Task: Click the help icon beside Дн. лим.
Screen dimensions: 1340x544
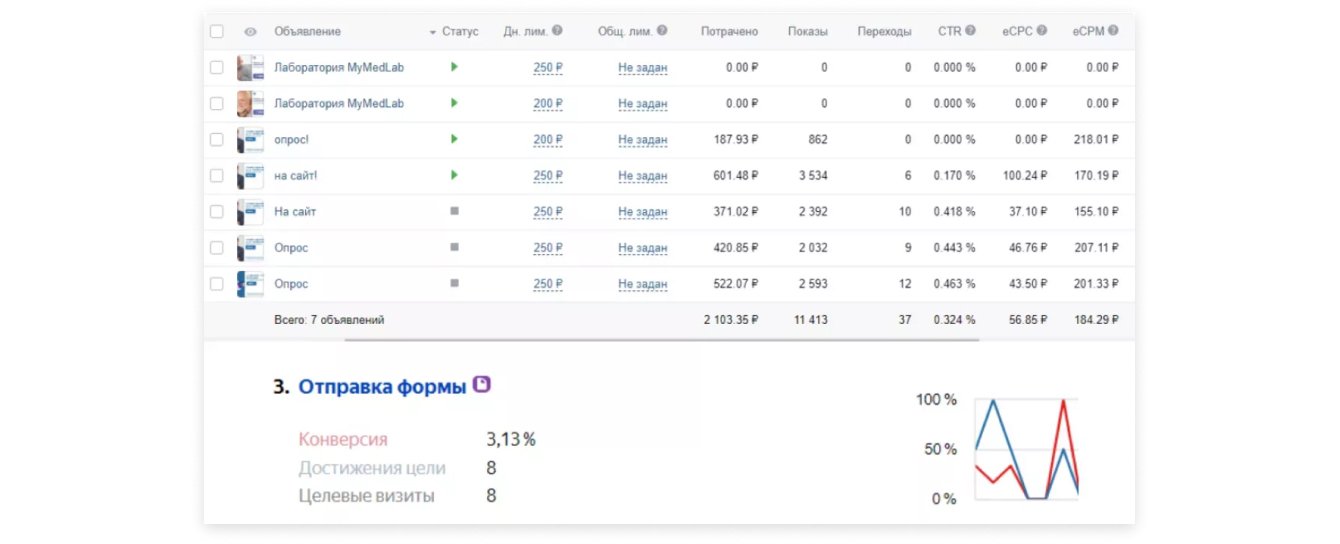Action: coord(557,31)
